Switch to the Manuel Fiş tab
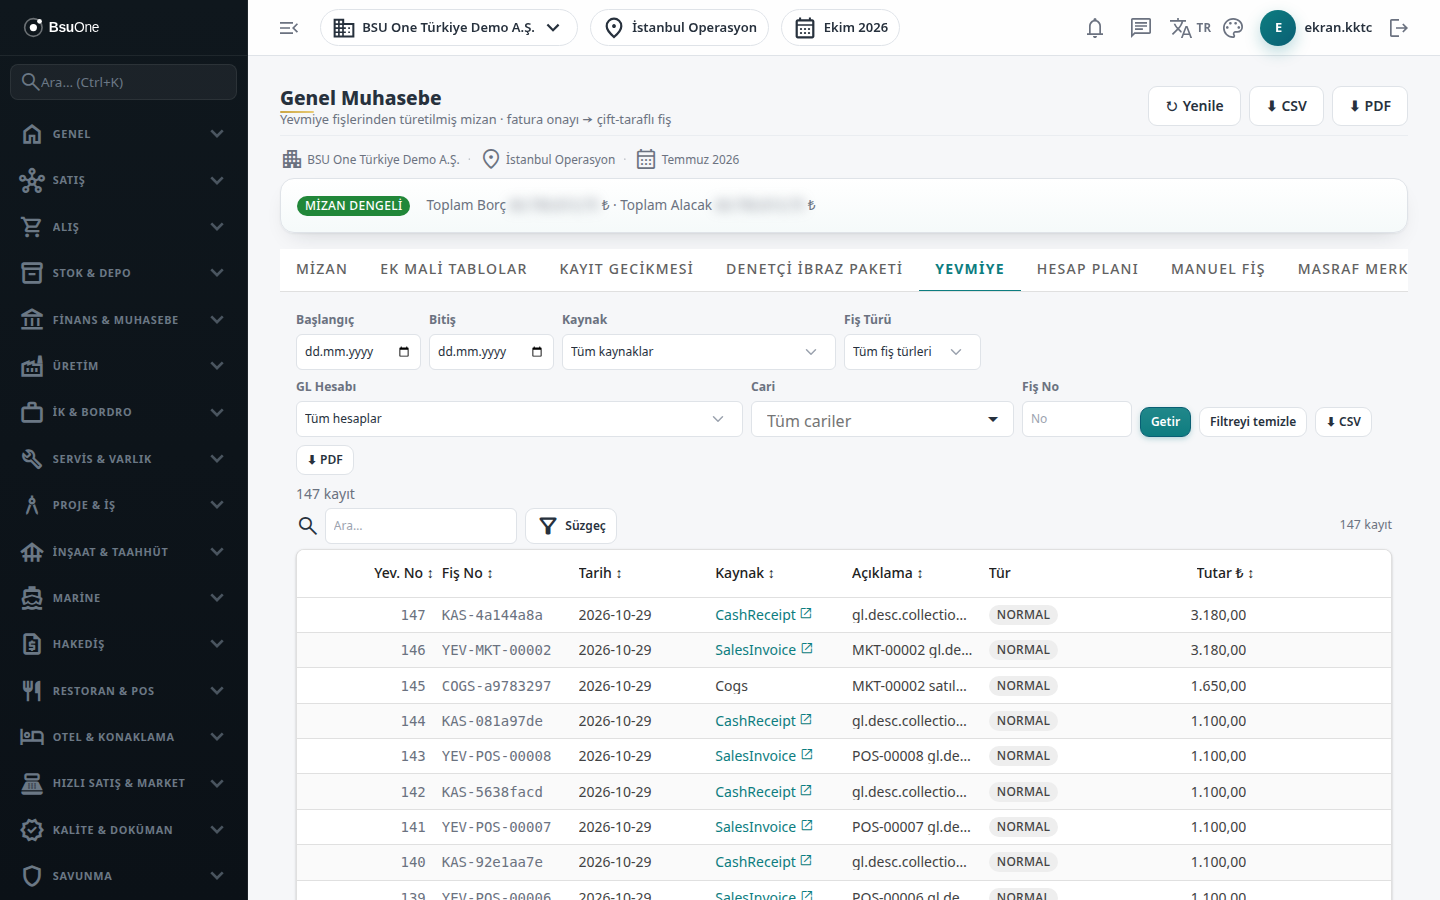This screenshot has height=900, width=1440. point(1218,269)
